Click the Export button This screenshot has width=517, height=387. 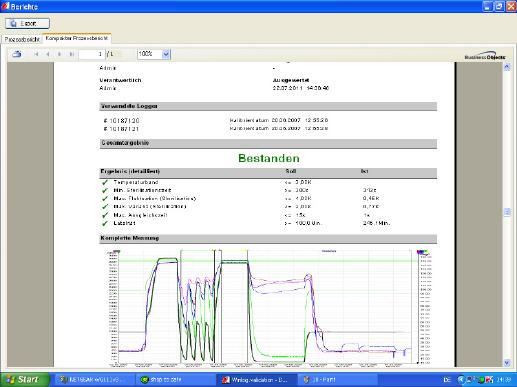[x=27, y=23]
